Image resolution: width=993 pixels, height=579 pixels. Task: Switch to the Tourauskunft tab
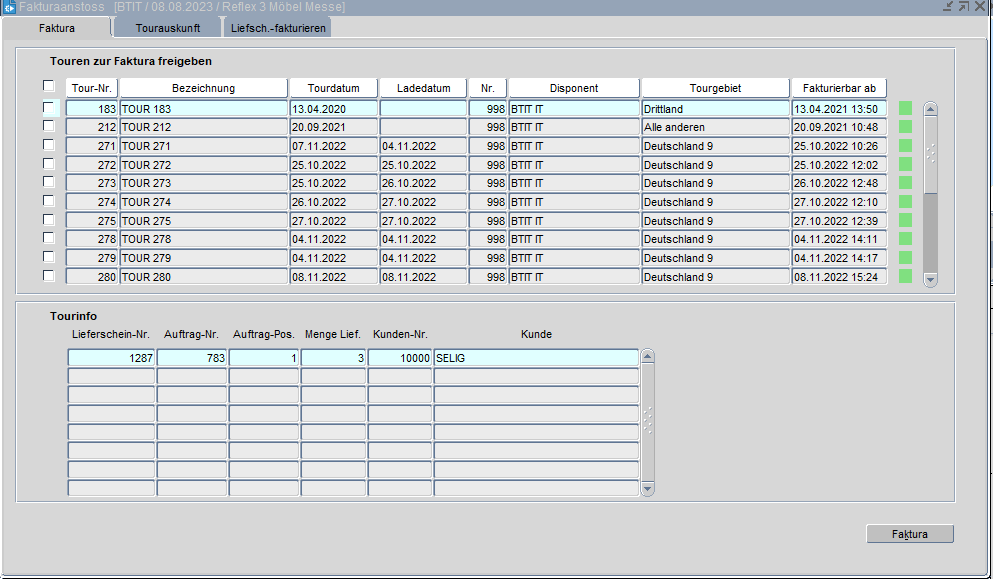pos(168,28)
